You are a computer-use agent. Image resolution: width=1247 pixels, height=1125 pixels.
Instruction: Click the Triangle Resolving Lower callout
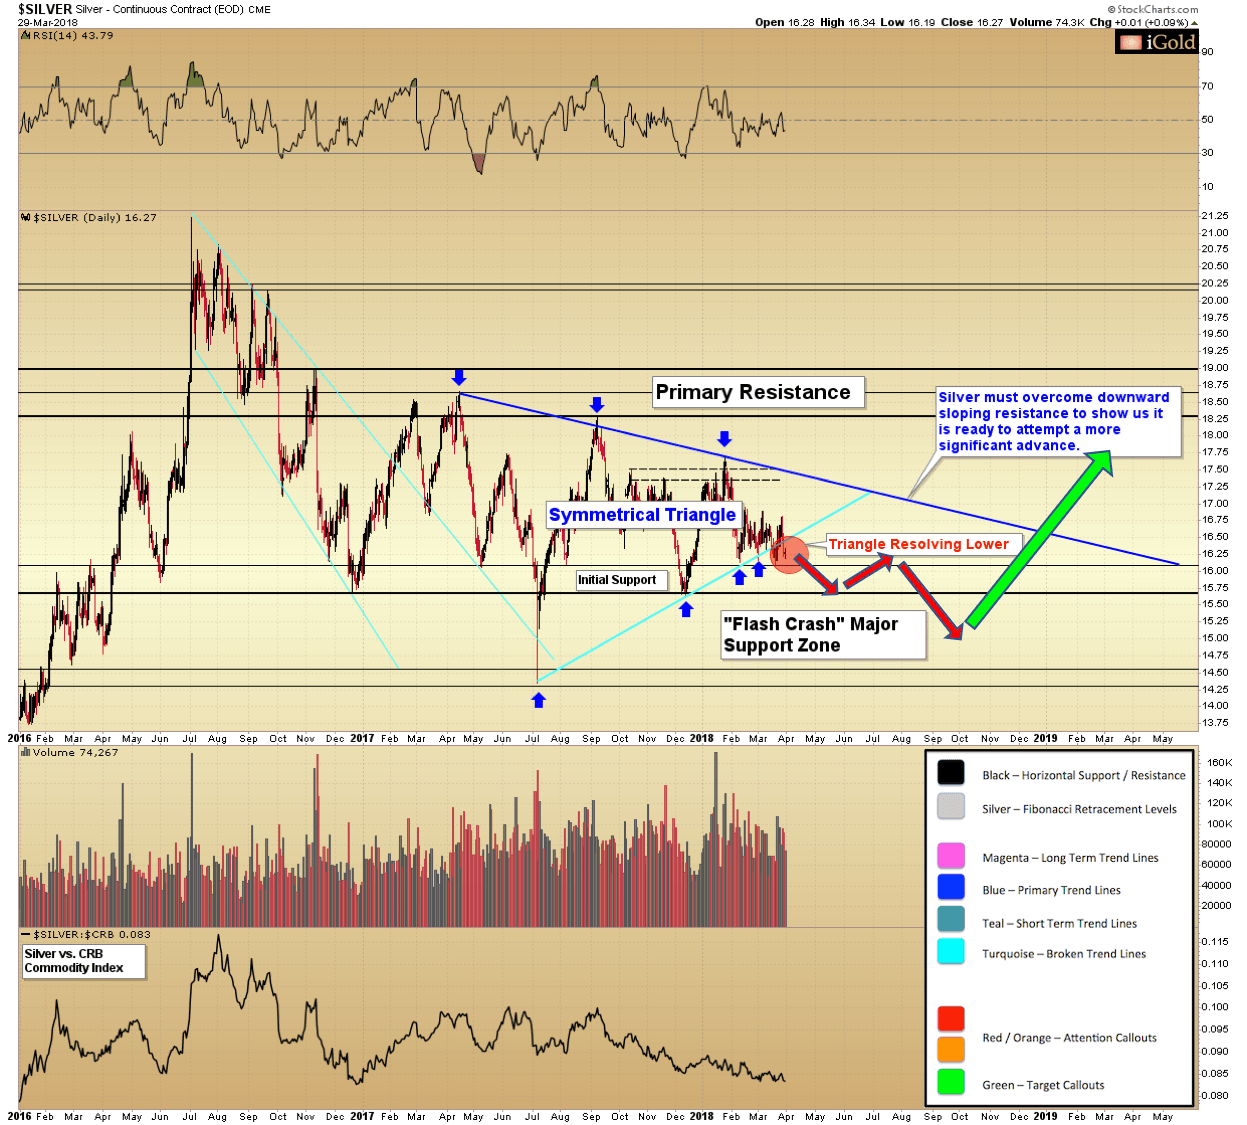pos(918,544)
